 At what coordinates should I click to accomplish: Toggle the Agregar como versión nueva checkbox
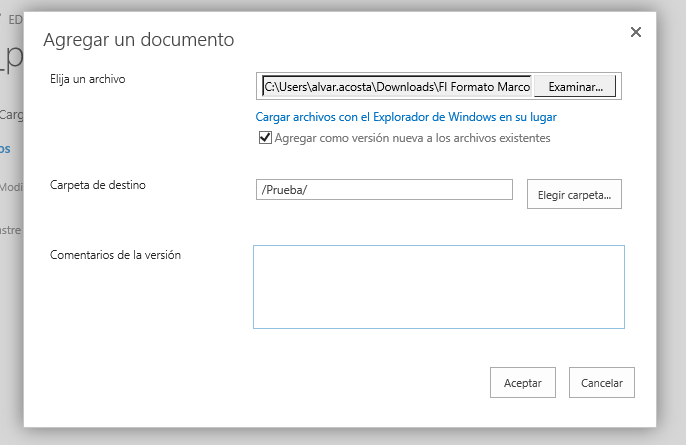pyautogui.click(x=265, y=138)
